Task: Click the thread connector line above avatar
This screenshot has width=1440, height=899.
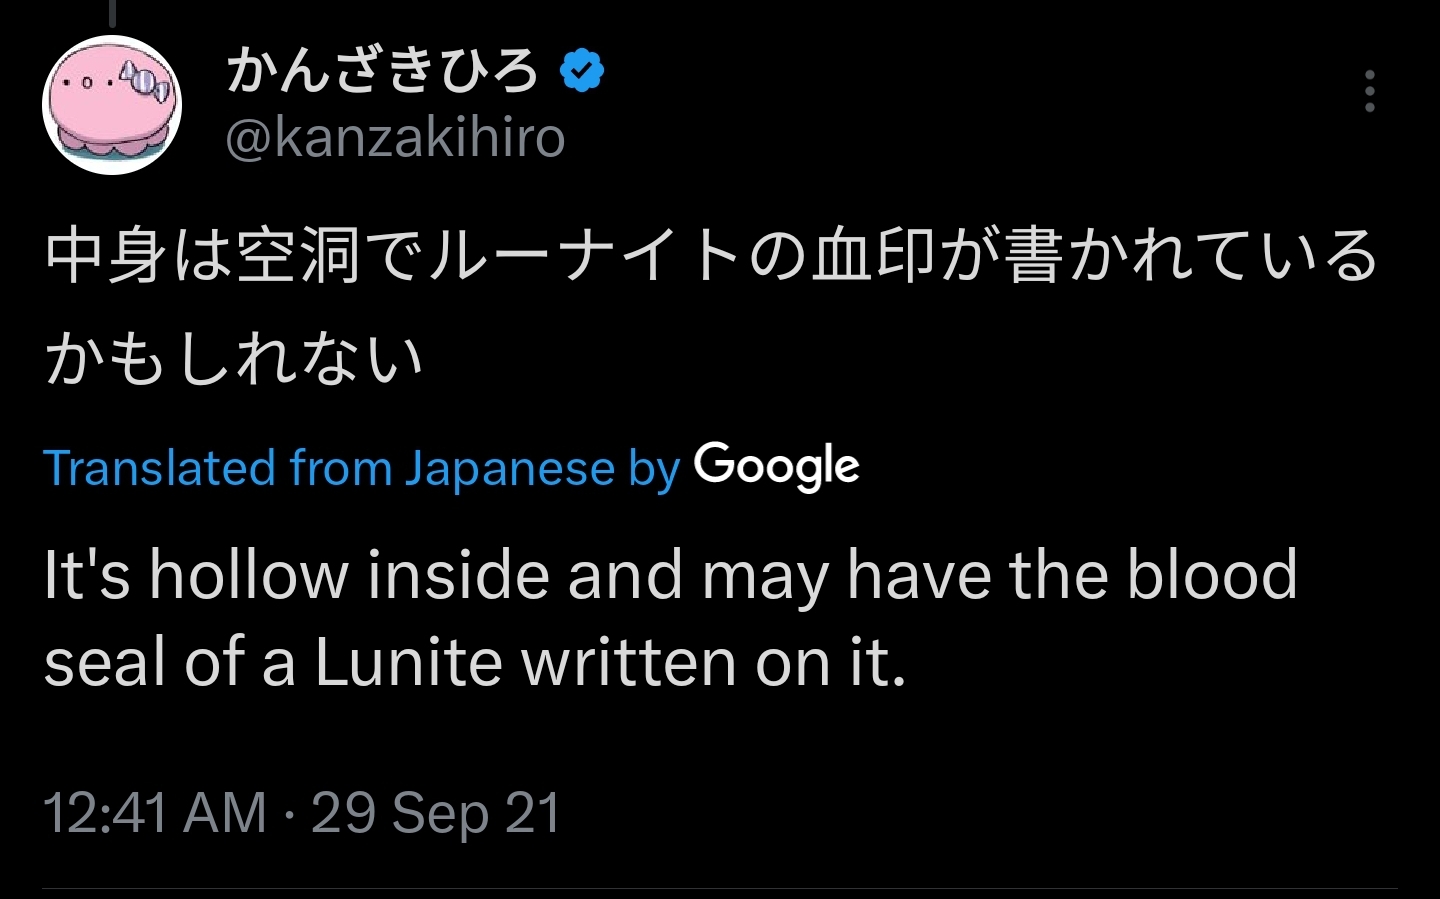Action: [112, 12]
